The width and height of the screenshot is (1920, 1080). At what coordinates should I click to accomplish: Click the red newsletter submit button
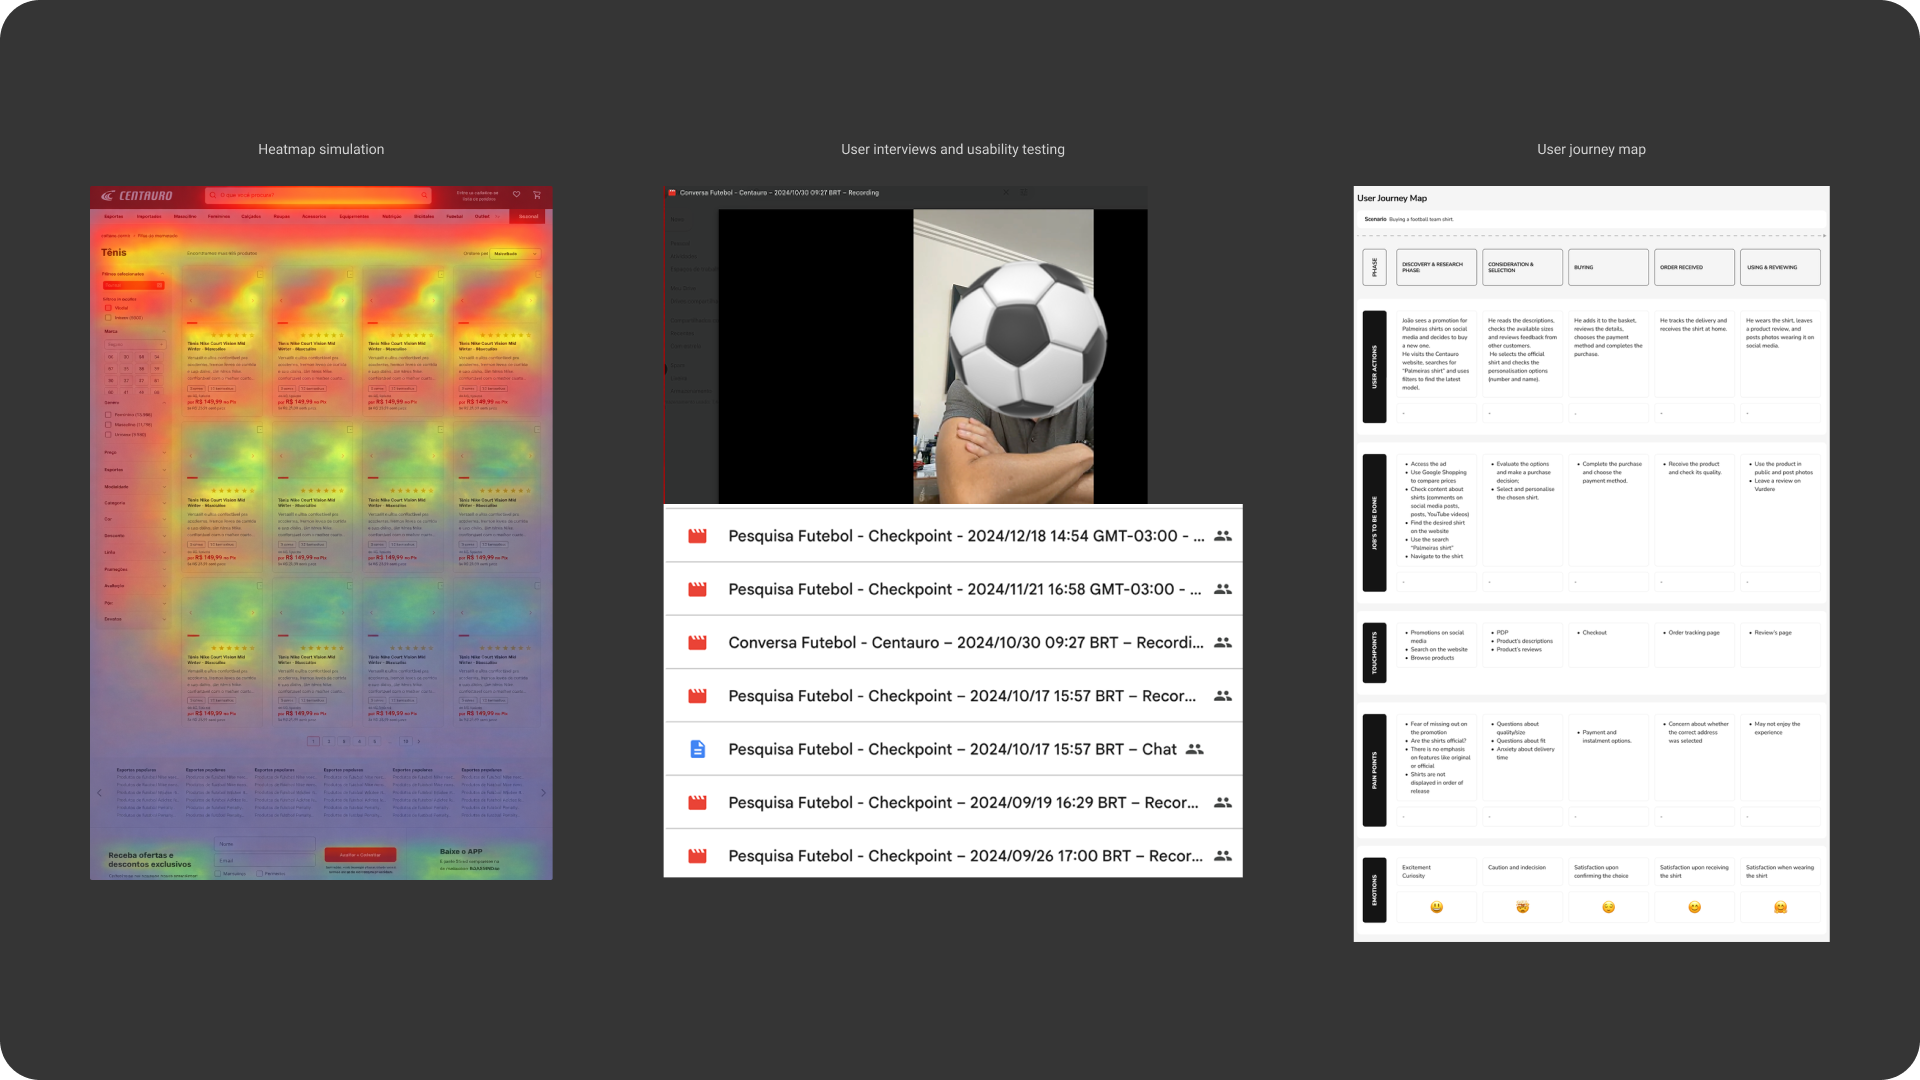pyautogui.click(x=360, y=855)
